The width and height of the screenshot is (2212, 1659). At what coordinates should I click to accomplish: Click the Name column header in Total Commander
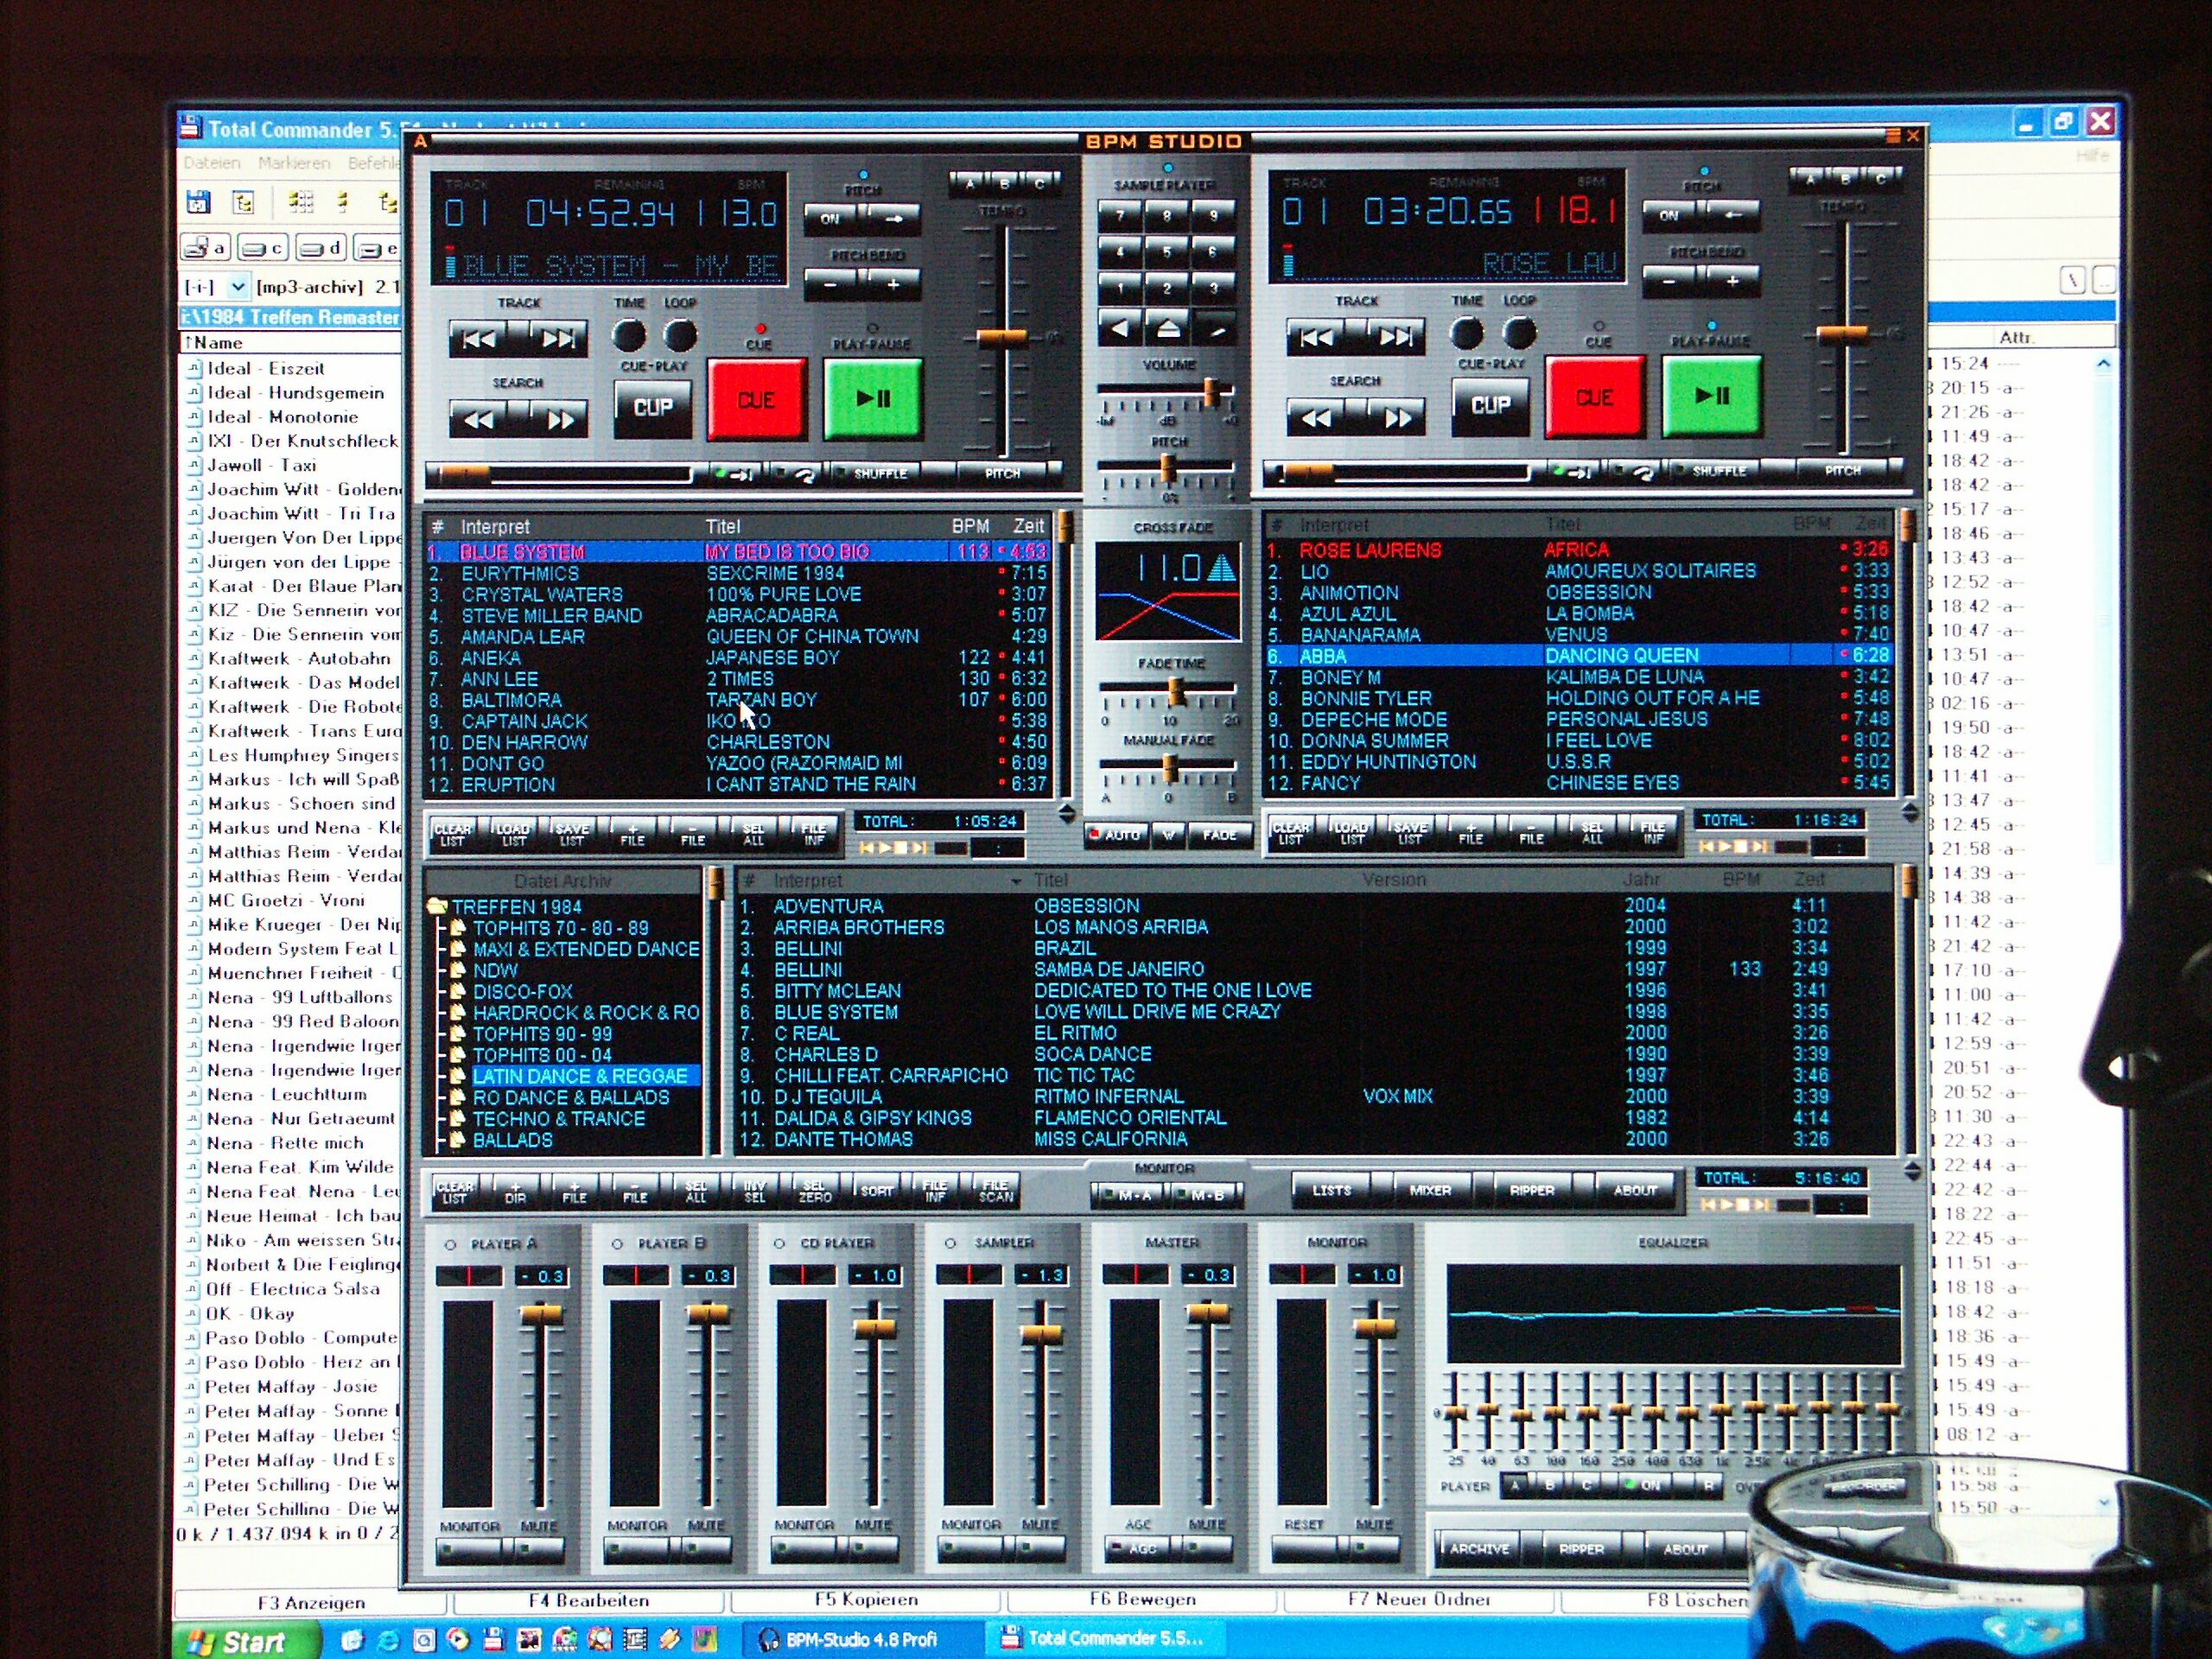pyautogui.click(x=290, y=342)
